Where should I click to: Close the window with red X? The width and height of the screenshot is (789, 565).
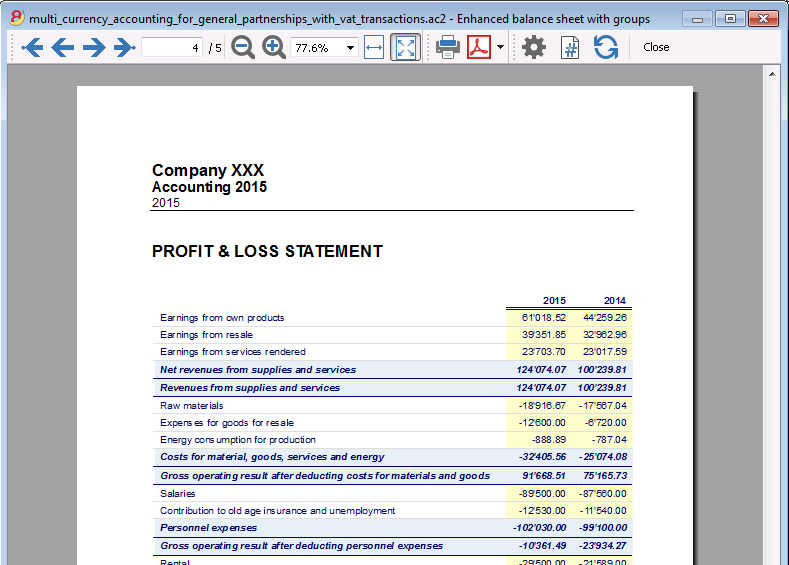pyautogui.click(x=763, y=19)
